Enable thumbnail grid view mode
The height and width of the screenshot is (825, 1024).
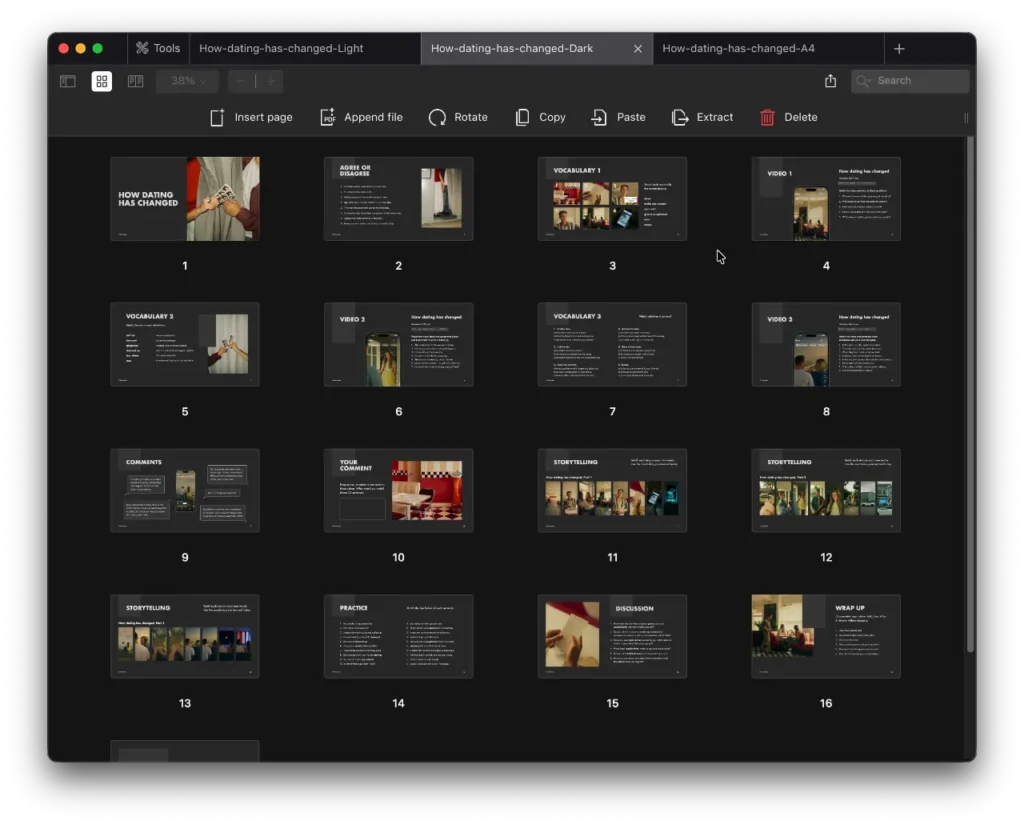(101, 80)
